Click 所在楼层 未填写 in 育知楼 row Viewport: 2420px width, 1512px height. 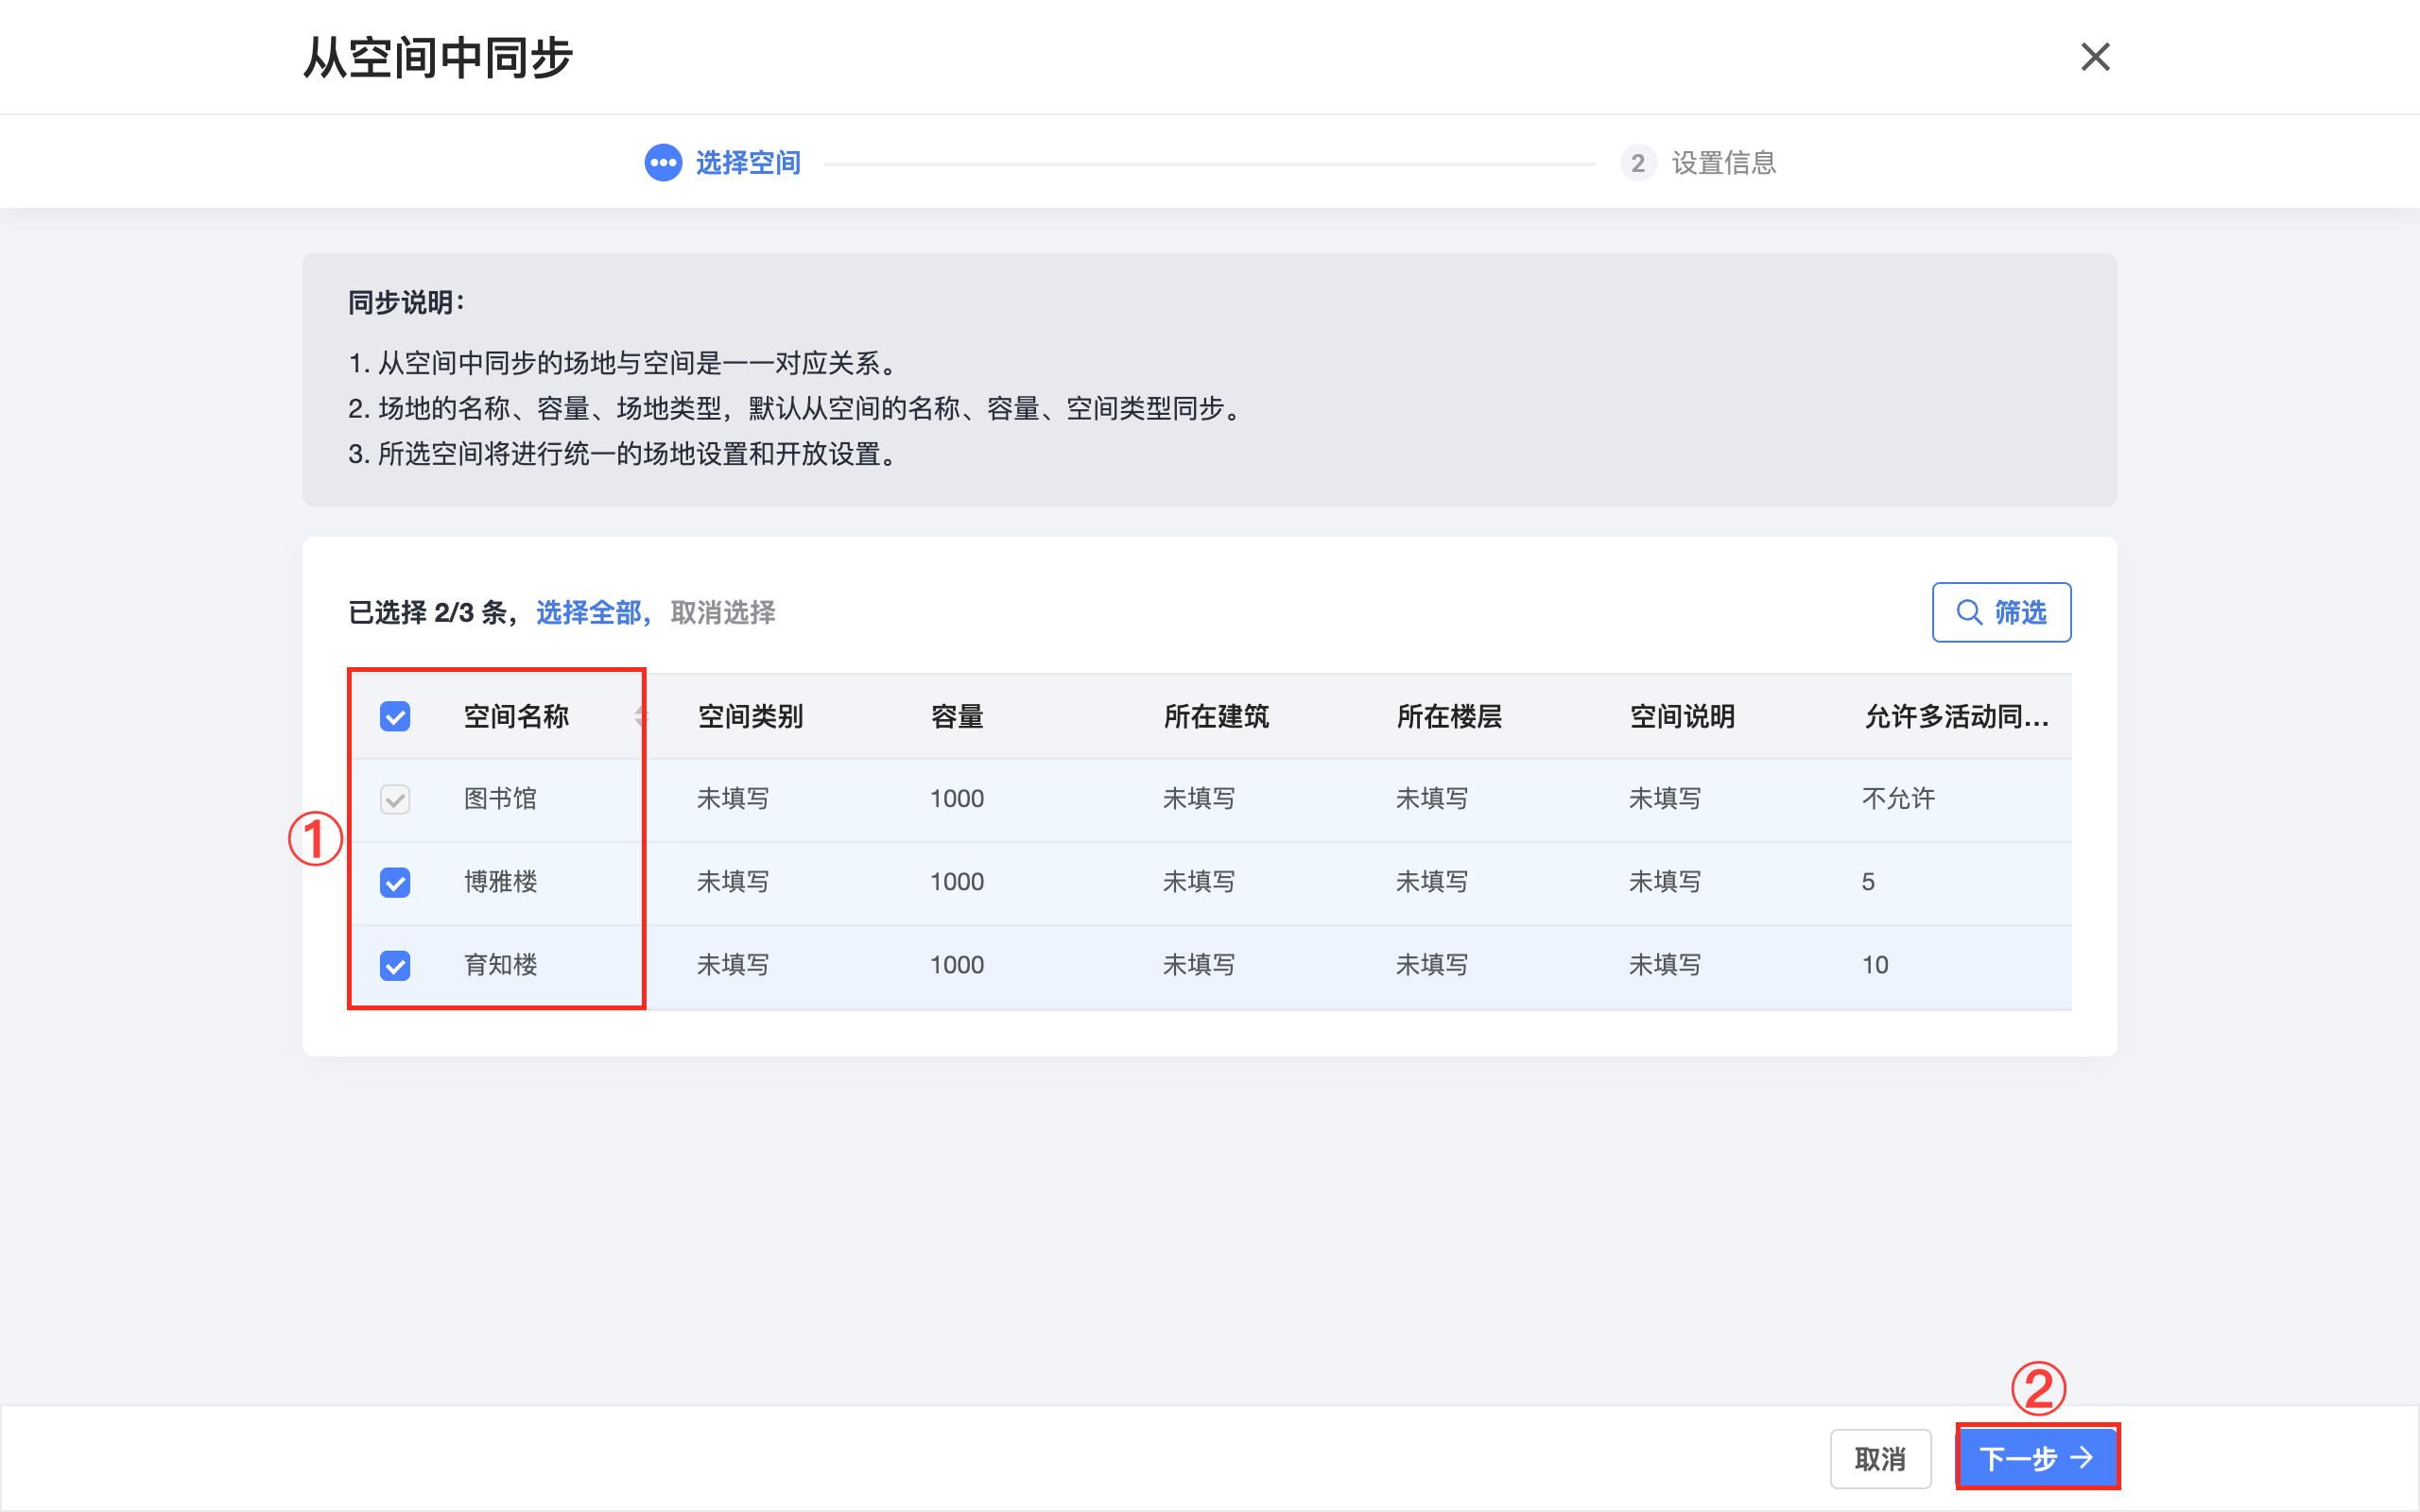[1432, 965]
